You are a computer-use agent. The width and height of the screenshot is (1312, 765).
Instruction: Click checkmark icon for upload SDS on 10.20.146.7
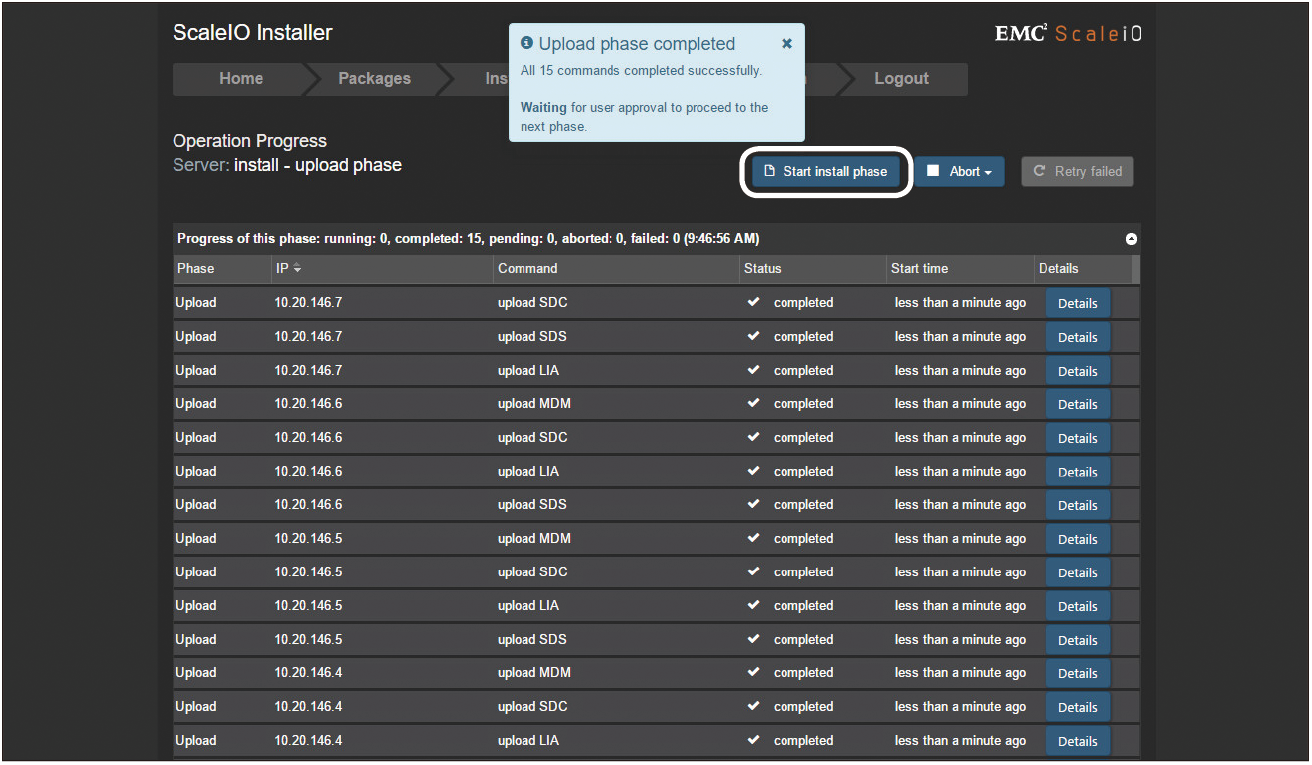[x=754, y=336]
